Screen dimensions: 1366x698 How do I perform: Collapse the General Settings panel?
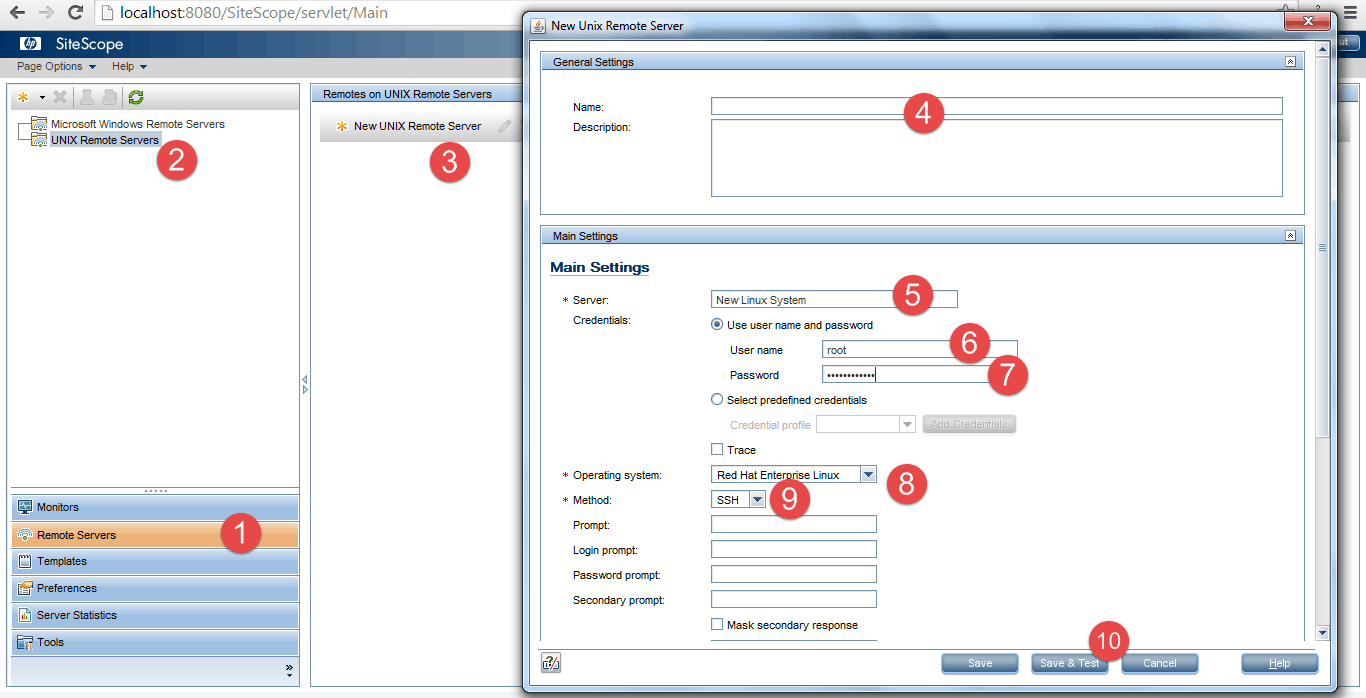coord(1290,62)
